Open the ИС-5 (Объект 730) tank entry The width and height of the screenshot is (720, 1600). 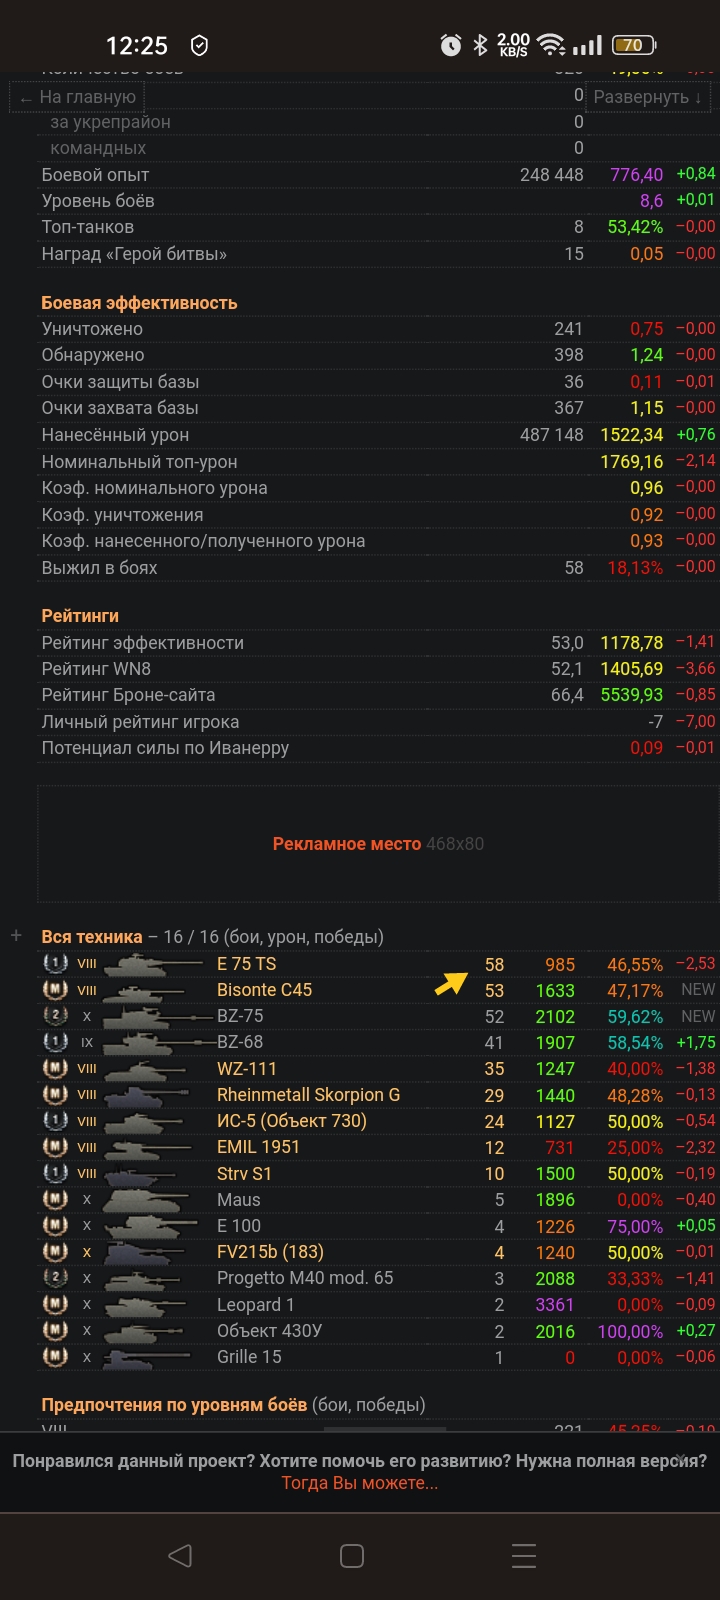(x=291, y=1121)
